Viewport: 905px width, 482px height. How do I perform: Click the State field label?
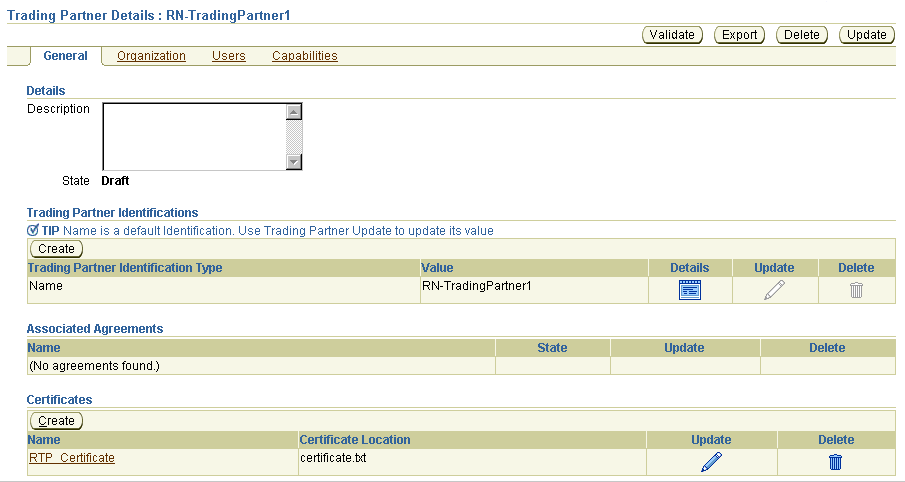tap(76, 181)
